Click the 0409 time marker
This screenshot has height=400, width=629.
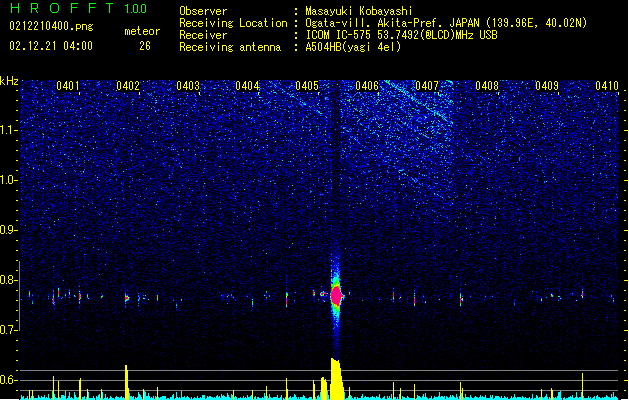coord(547,86)
